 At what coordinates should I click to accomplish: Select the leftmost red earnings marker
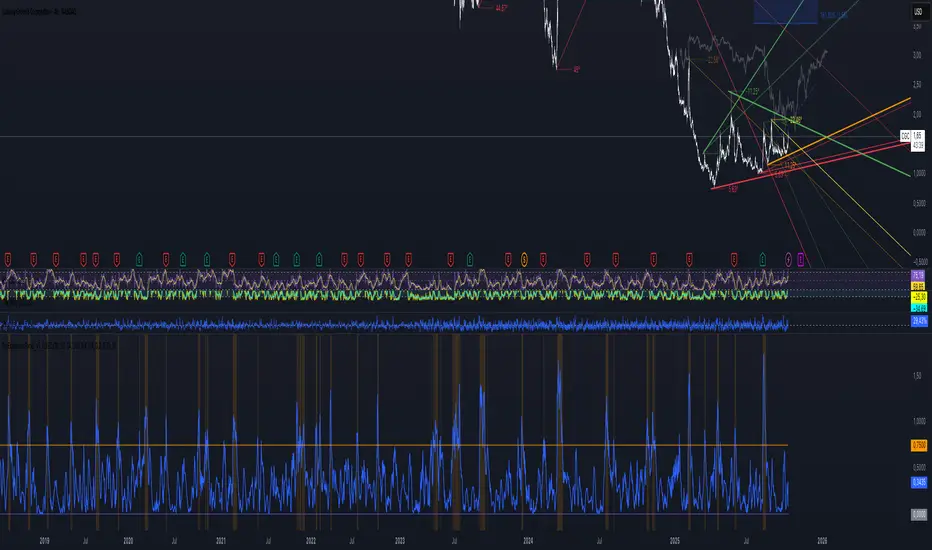tap(8, 259)
